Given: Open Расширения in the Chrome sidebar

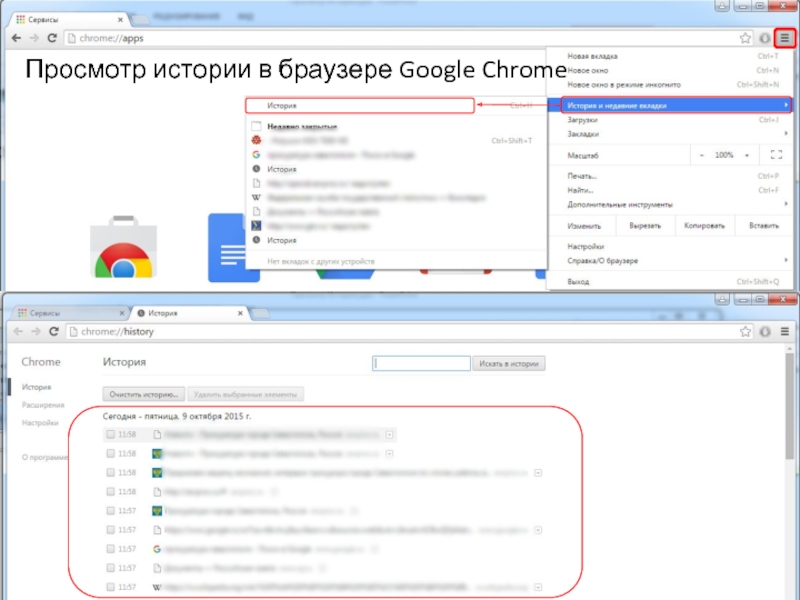Looking at the screenshot, I should click(43, 405).
